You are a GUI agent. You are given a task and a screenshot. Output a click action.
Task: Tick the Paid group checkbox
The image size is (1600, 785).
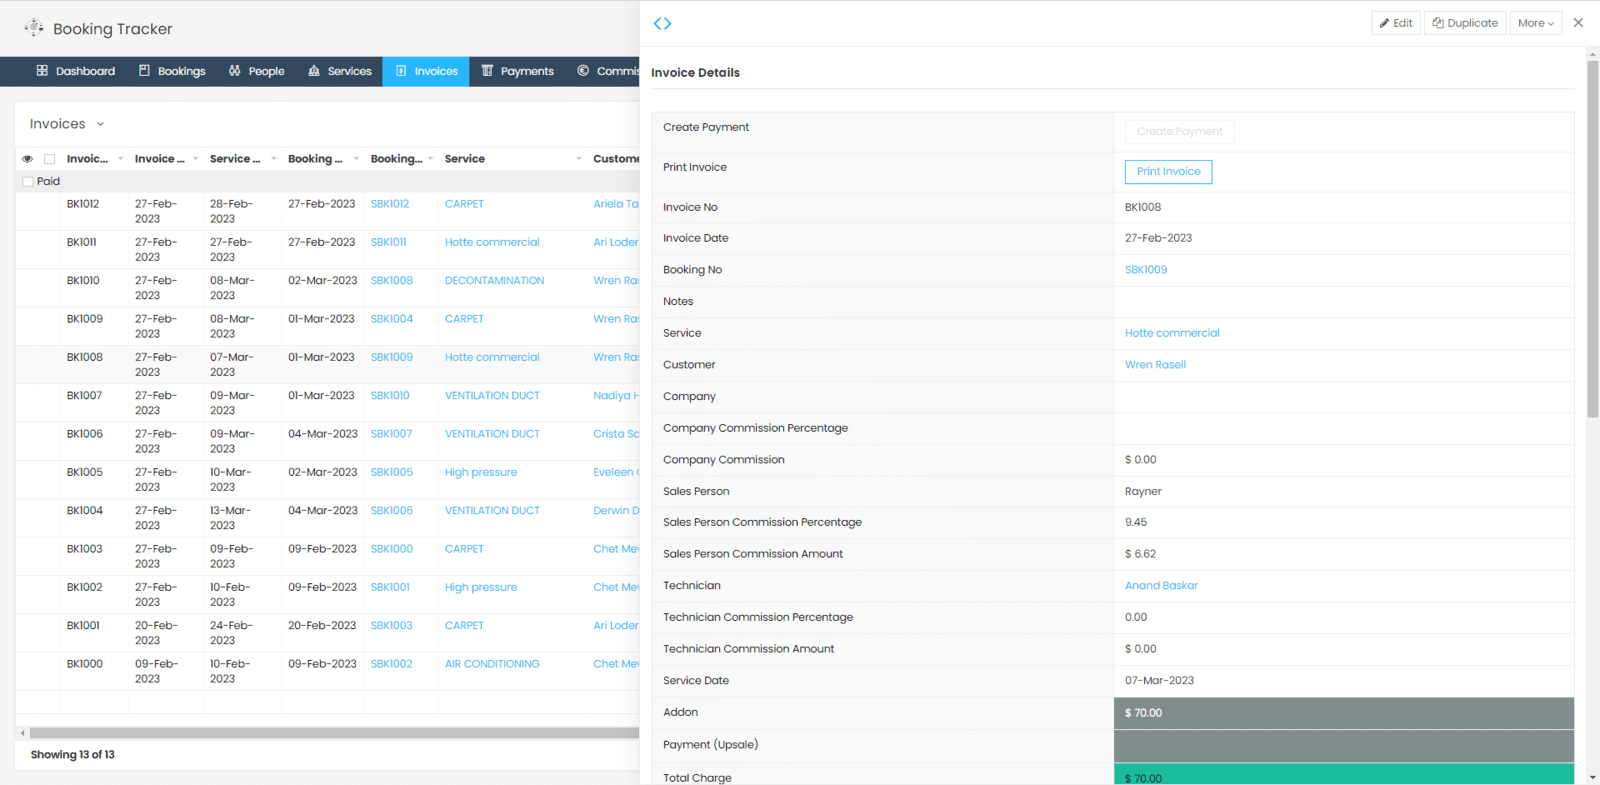tap(28, 182)
